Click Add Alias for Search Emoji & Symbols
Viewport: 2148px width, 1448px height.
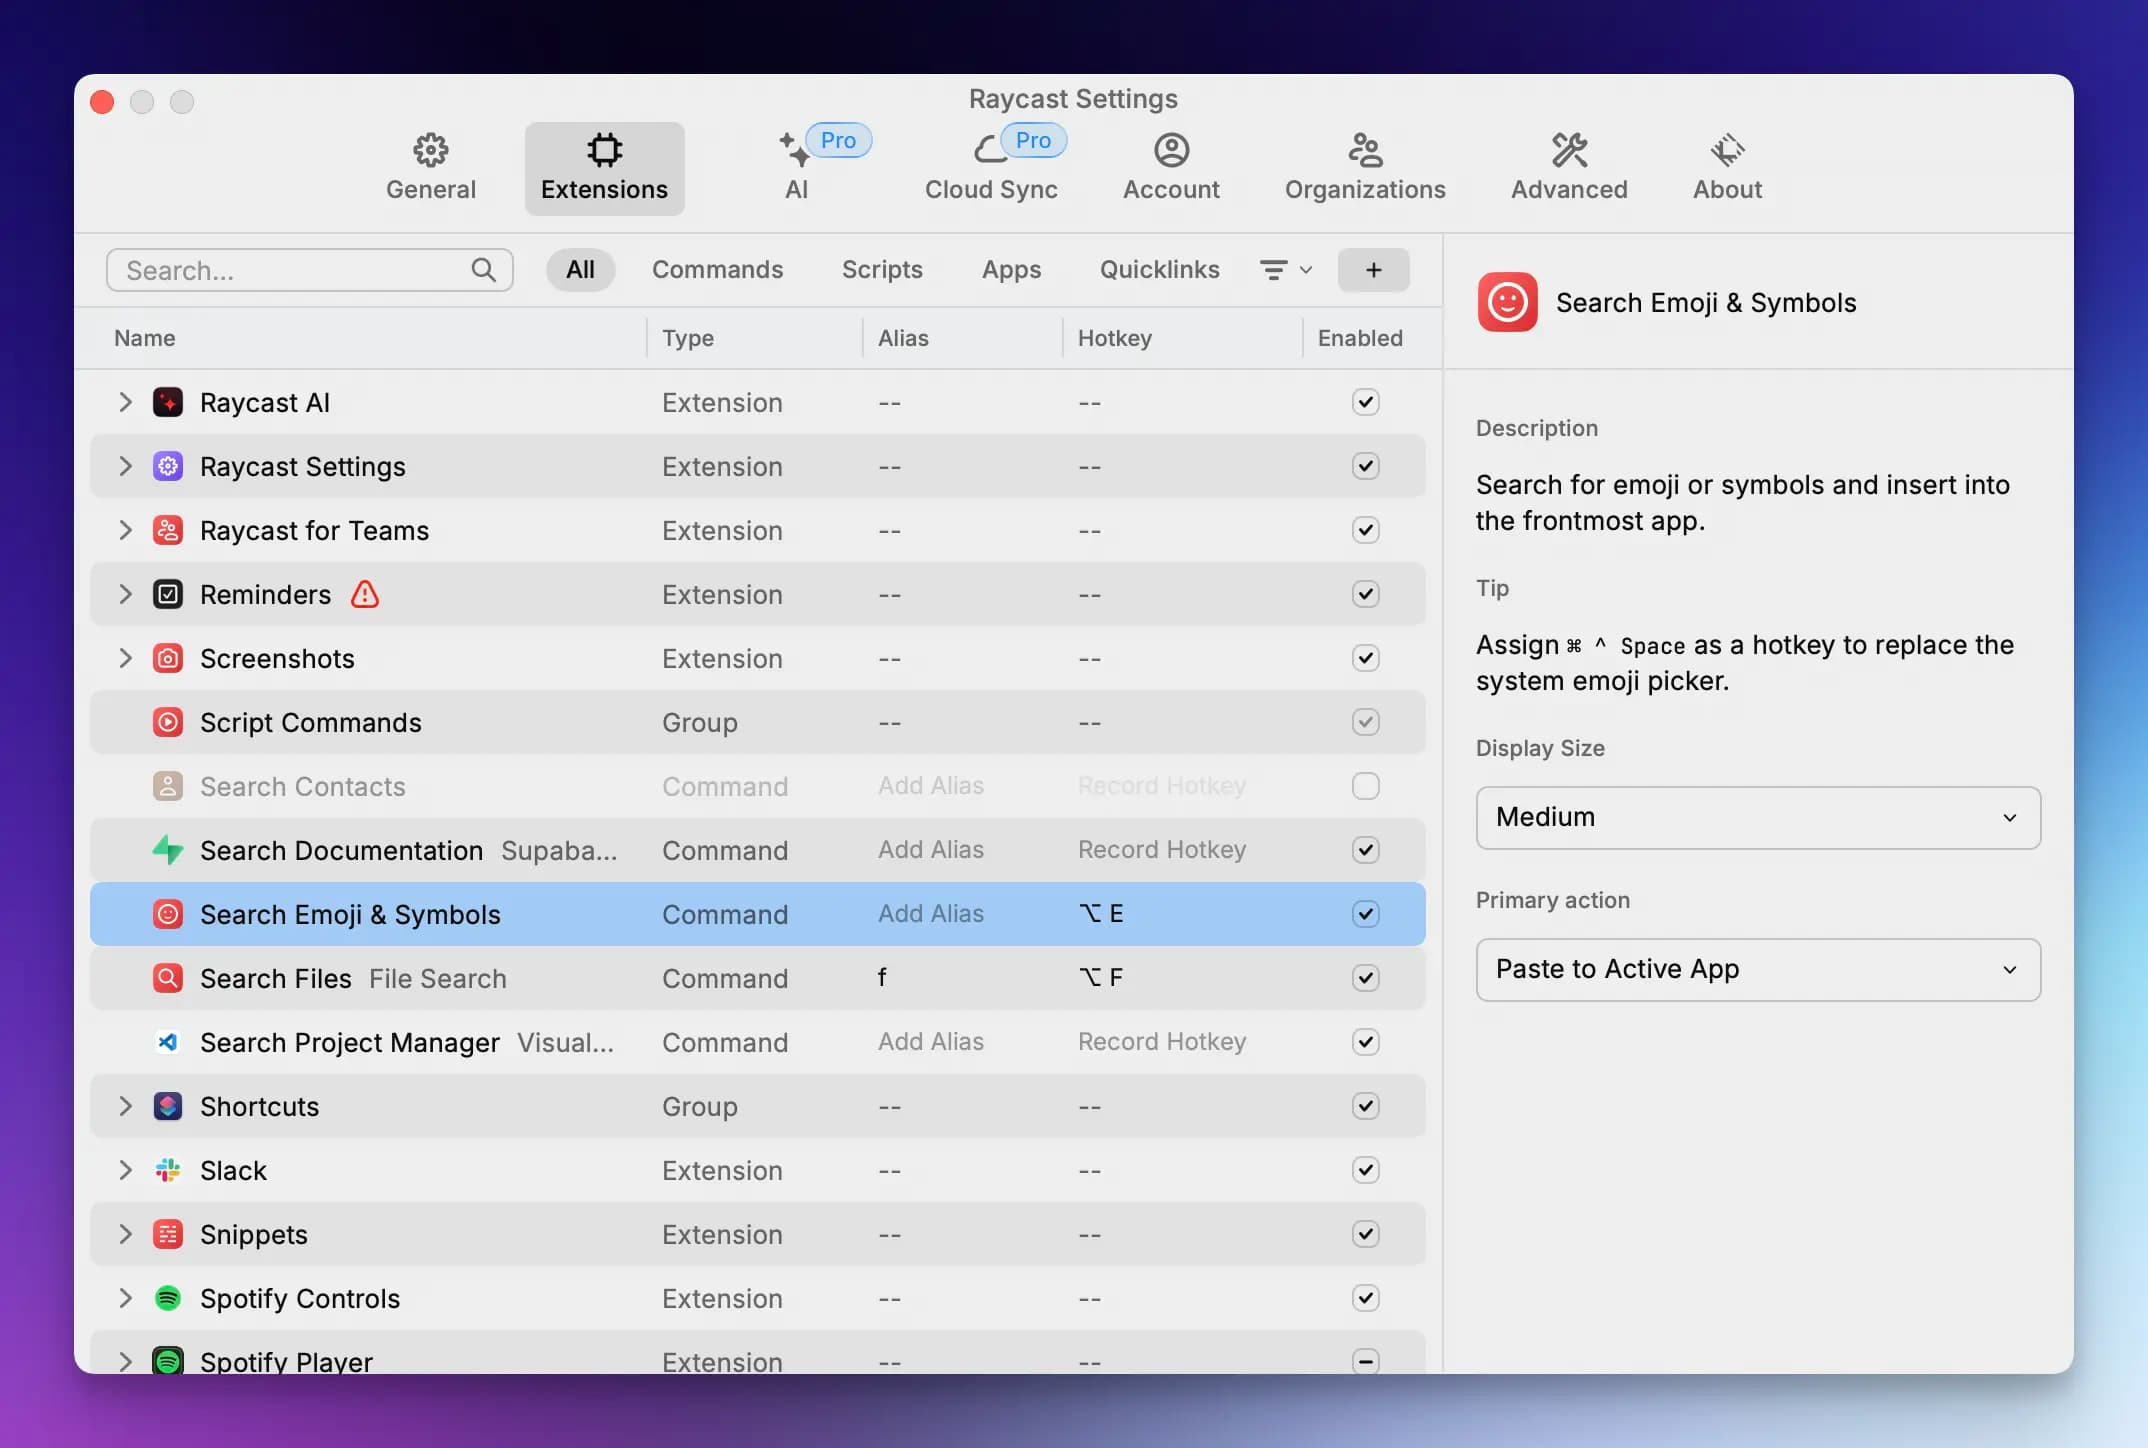931,914
